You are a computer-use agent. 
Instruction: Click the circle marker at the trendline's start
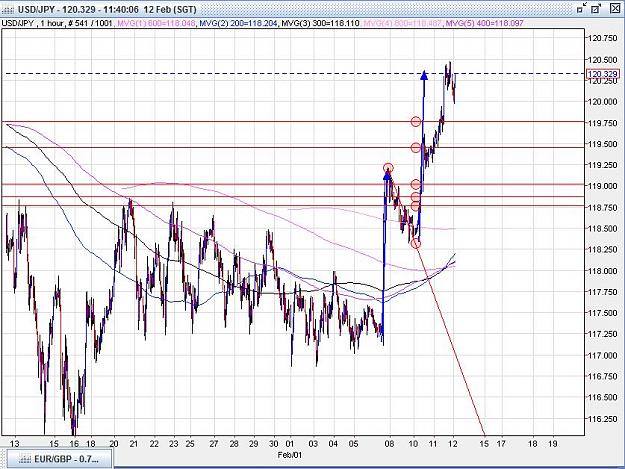(x=415, y=243)
